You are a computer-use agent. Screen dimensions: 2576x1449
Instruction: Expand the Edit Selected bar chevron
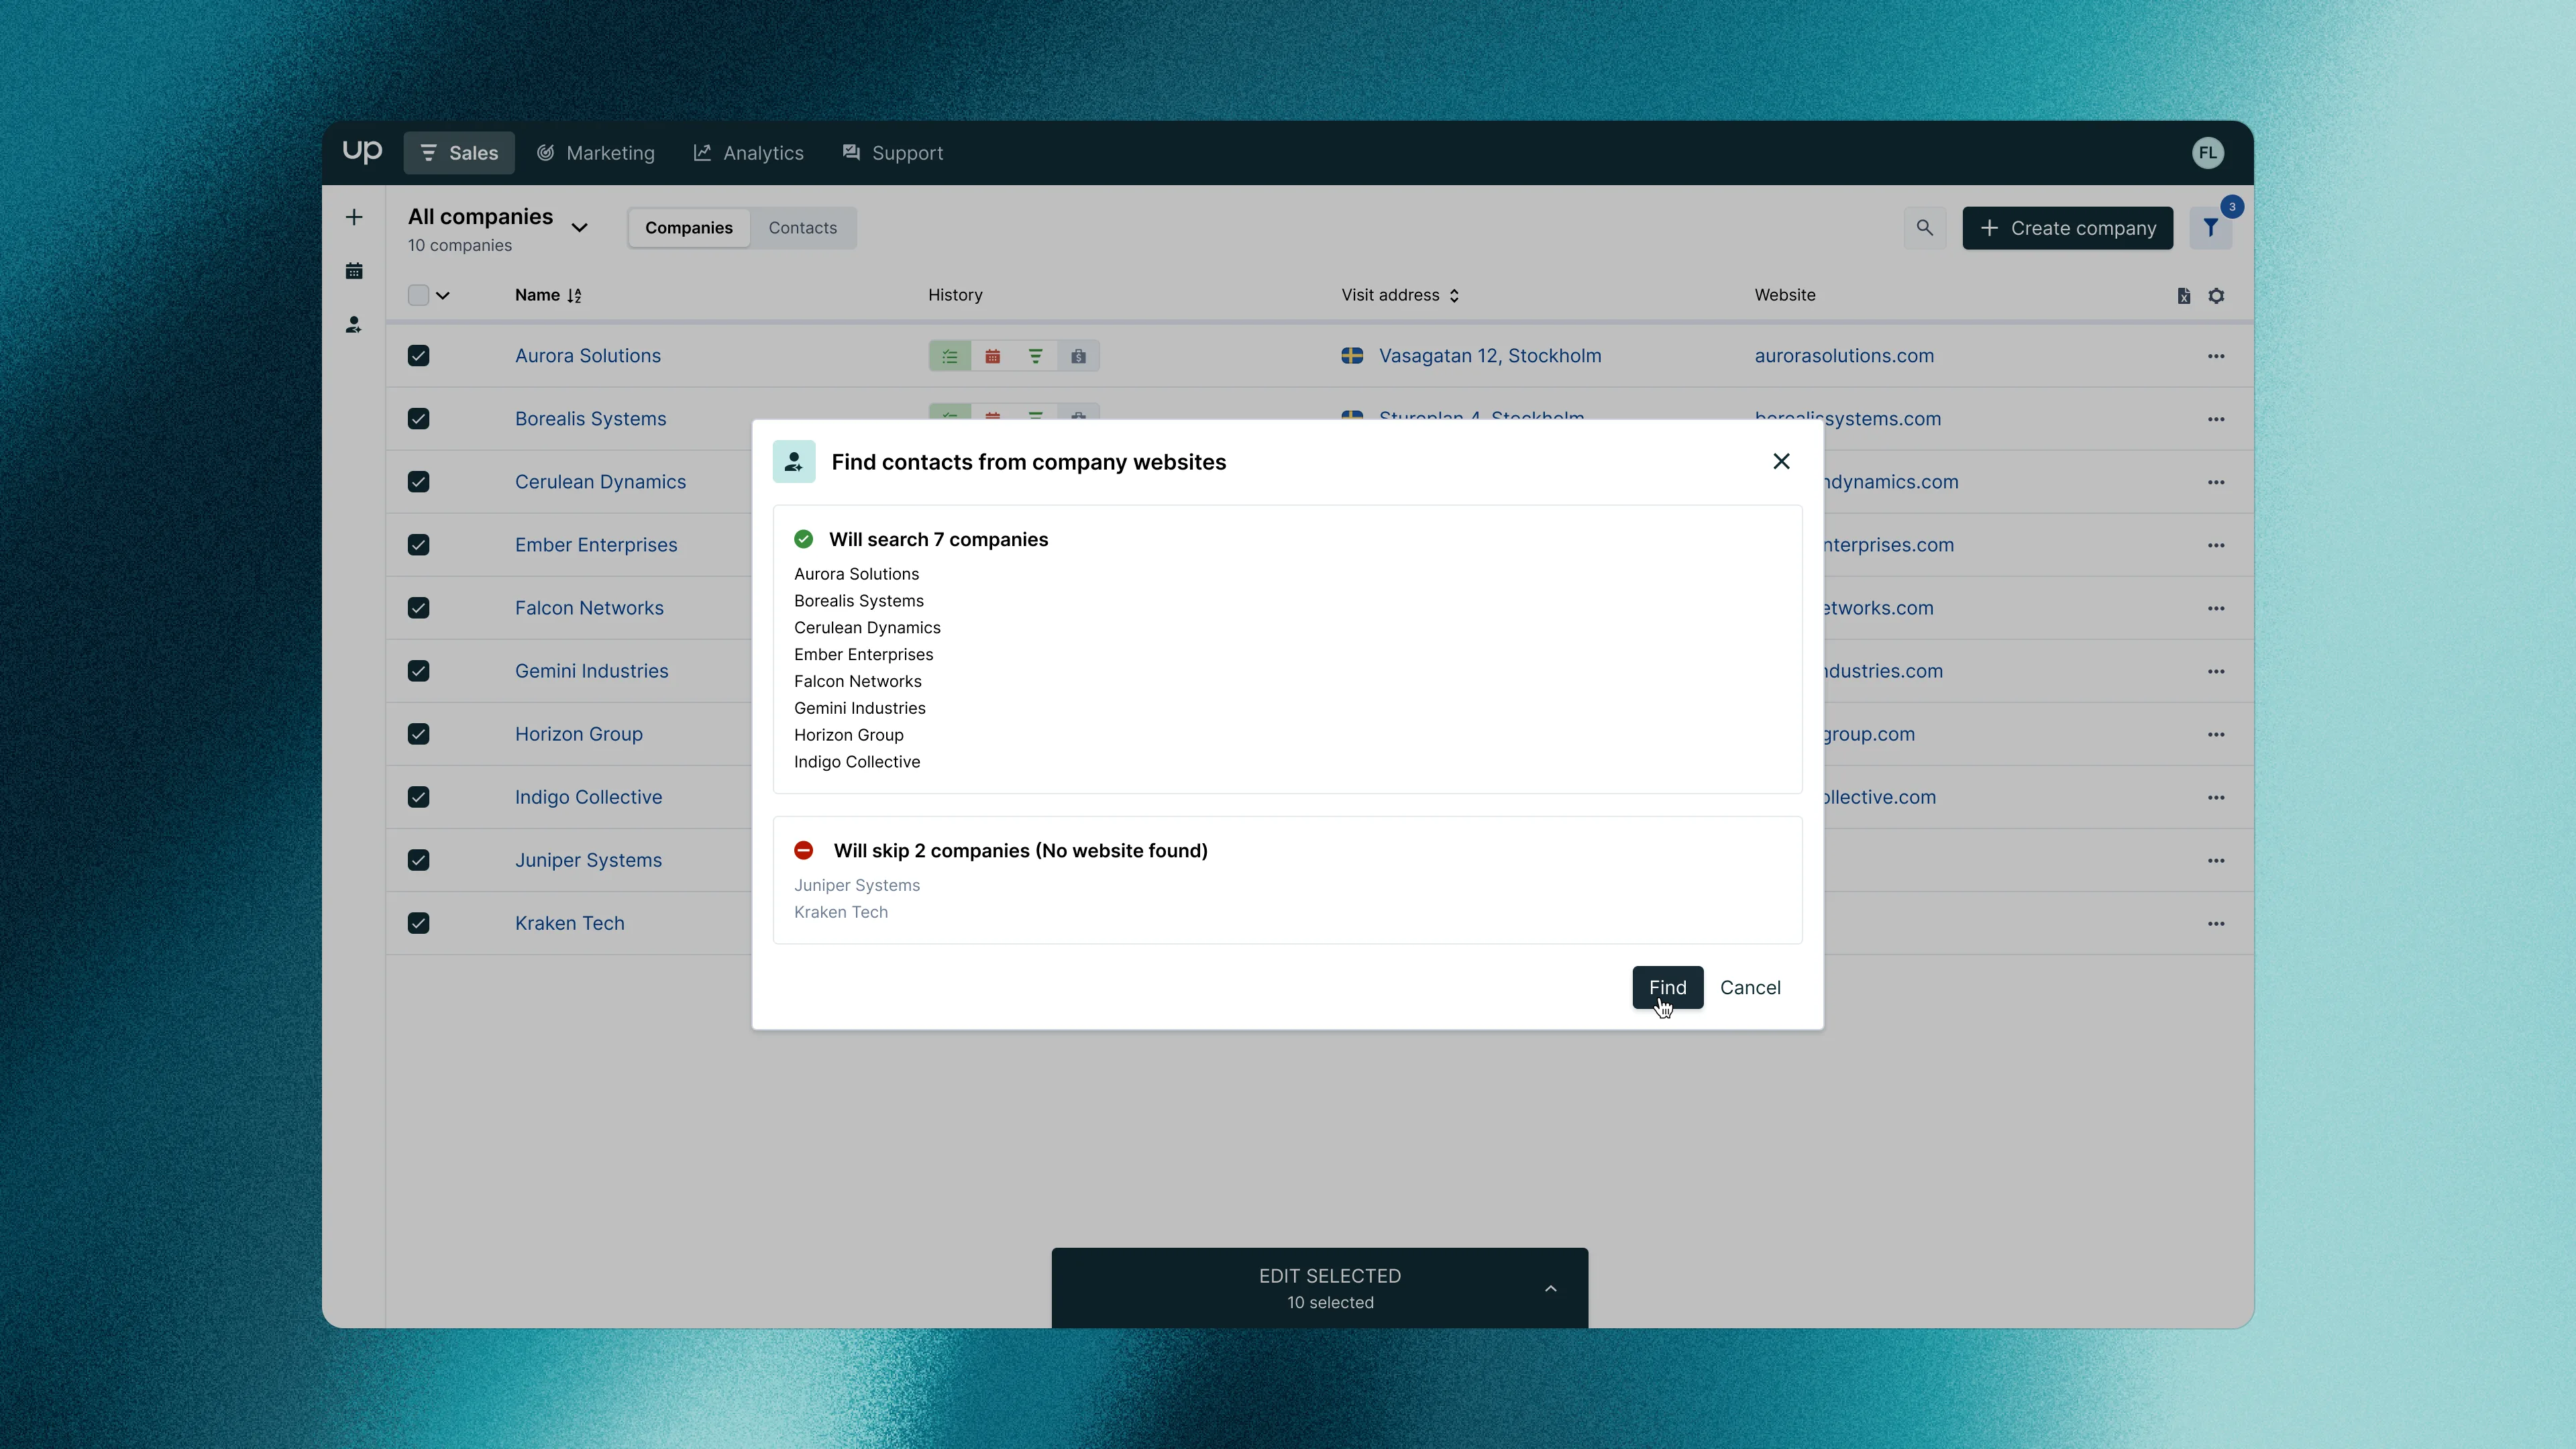tap(1550, 1288)
